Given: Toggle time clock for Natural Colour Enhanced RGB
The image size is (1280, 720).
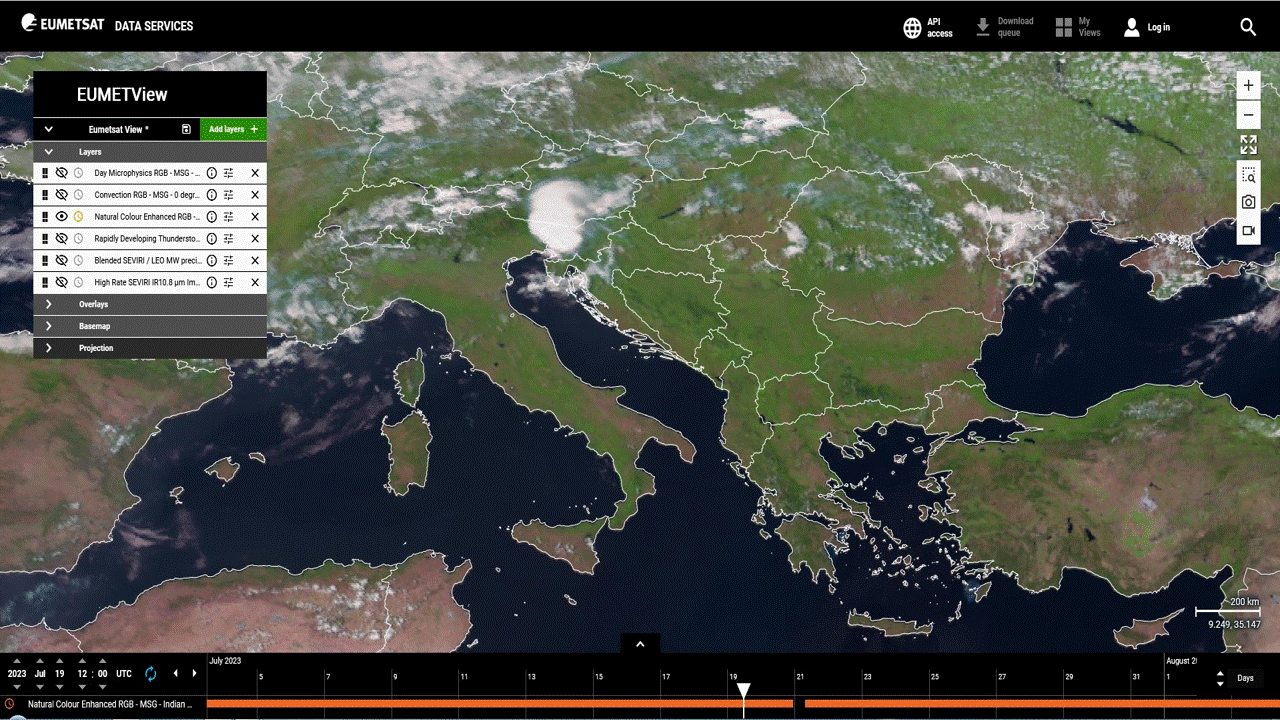Looking at the screenshot, I should tap(78, 217).
